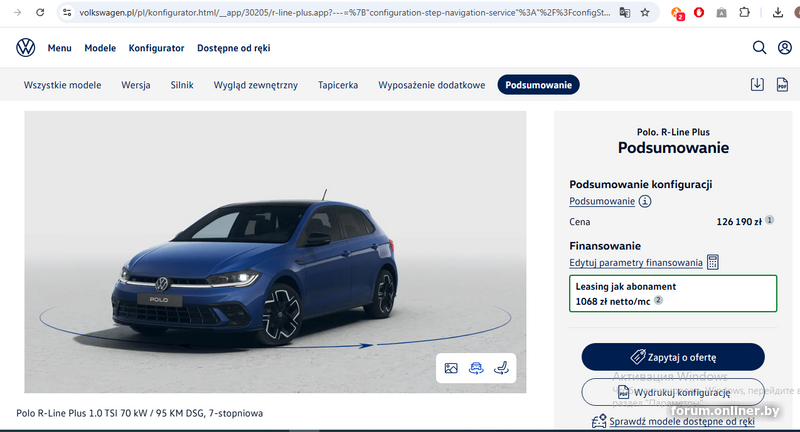The image size is (800, 432).
Task: Click the Finansowanie heading
Action: [x=605, y=246]
